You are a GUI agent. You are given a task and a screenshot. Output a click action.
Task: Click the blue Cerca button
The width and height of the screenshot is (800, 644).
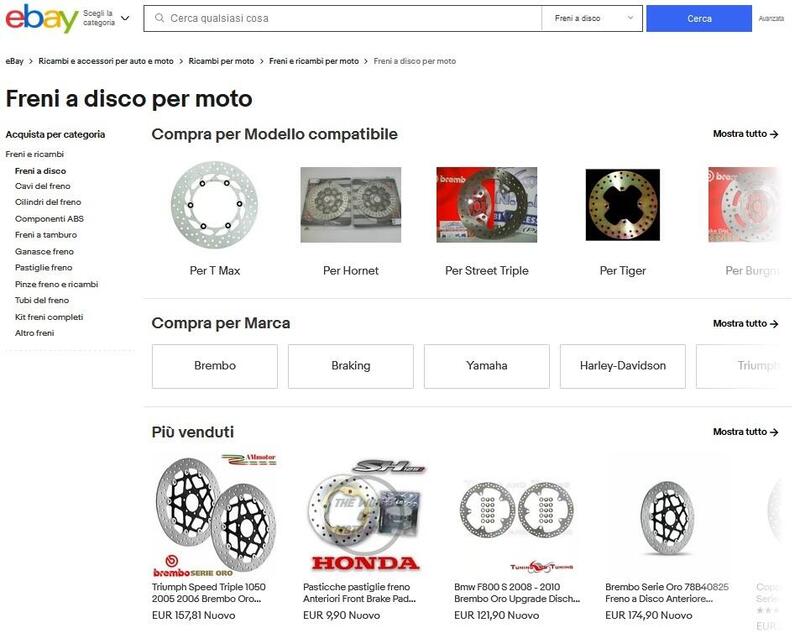pyautogui.click(x=699, y=18)
